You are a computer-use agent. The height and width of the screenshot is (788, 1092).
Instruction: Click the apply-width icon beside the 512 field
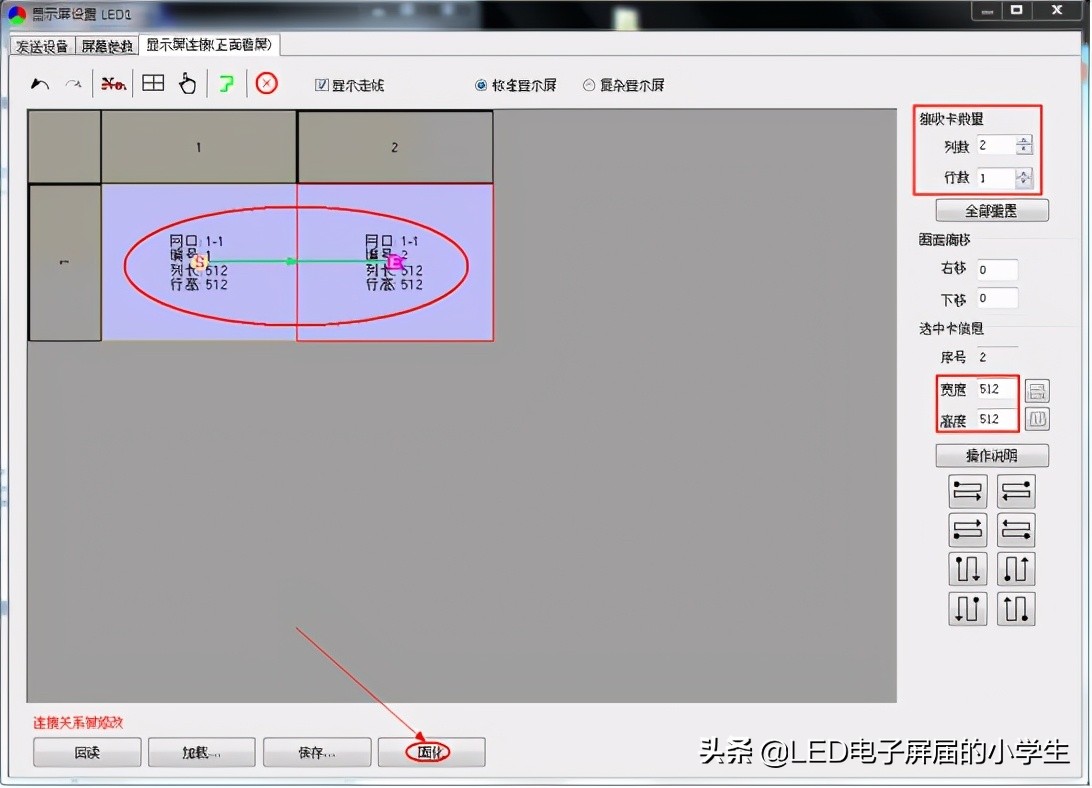click(1037, 390)
